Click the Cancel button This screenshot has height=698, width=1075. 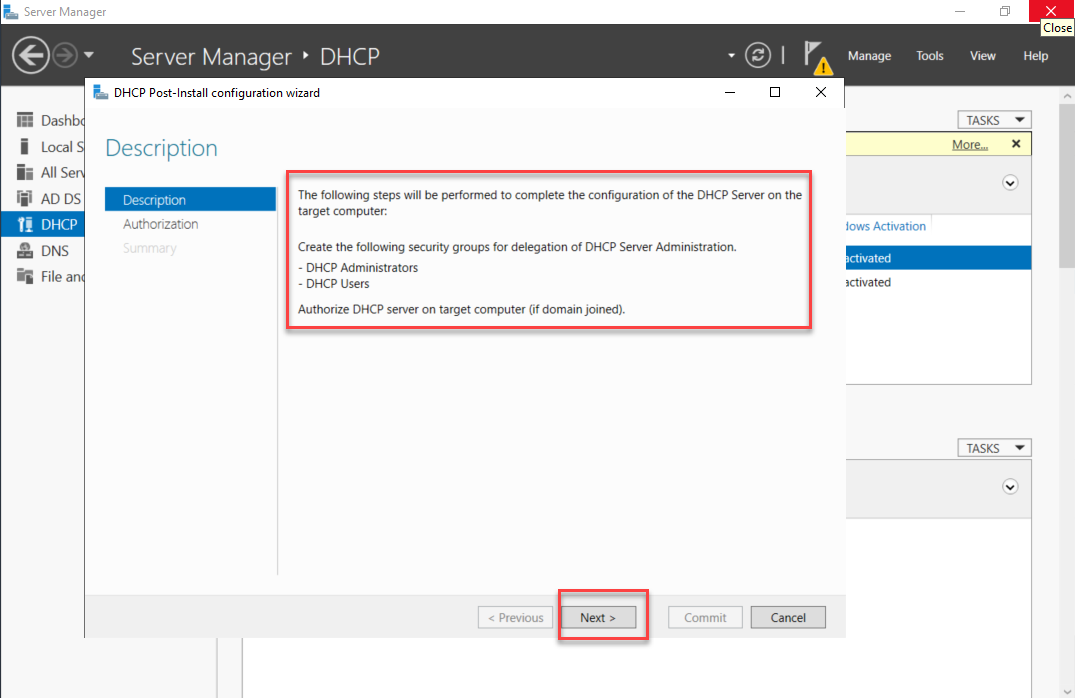(x=788, y=617)
